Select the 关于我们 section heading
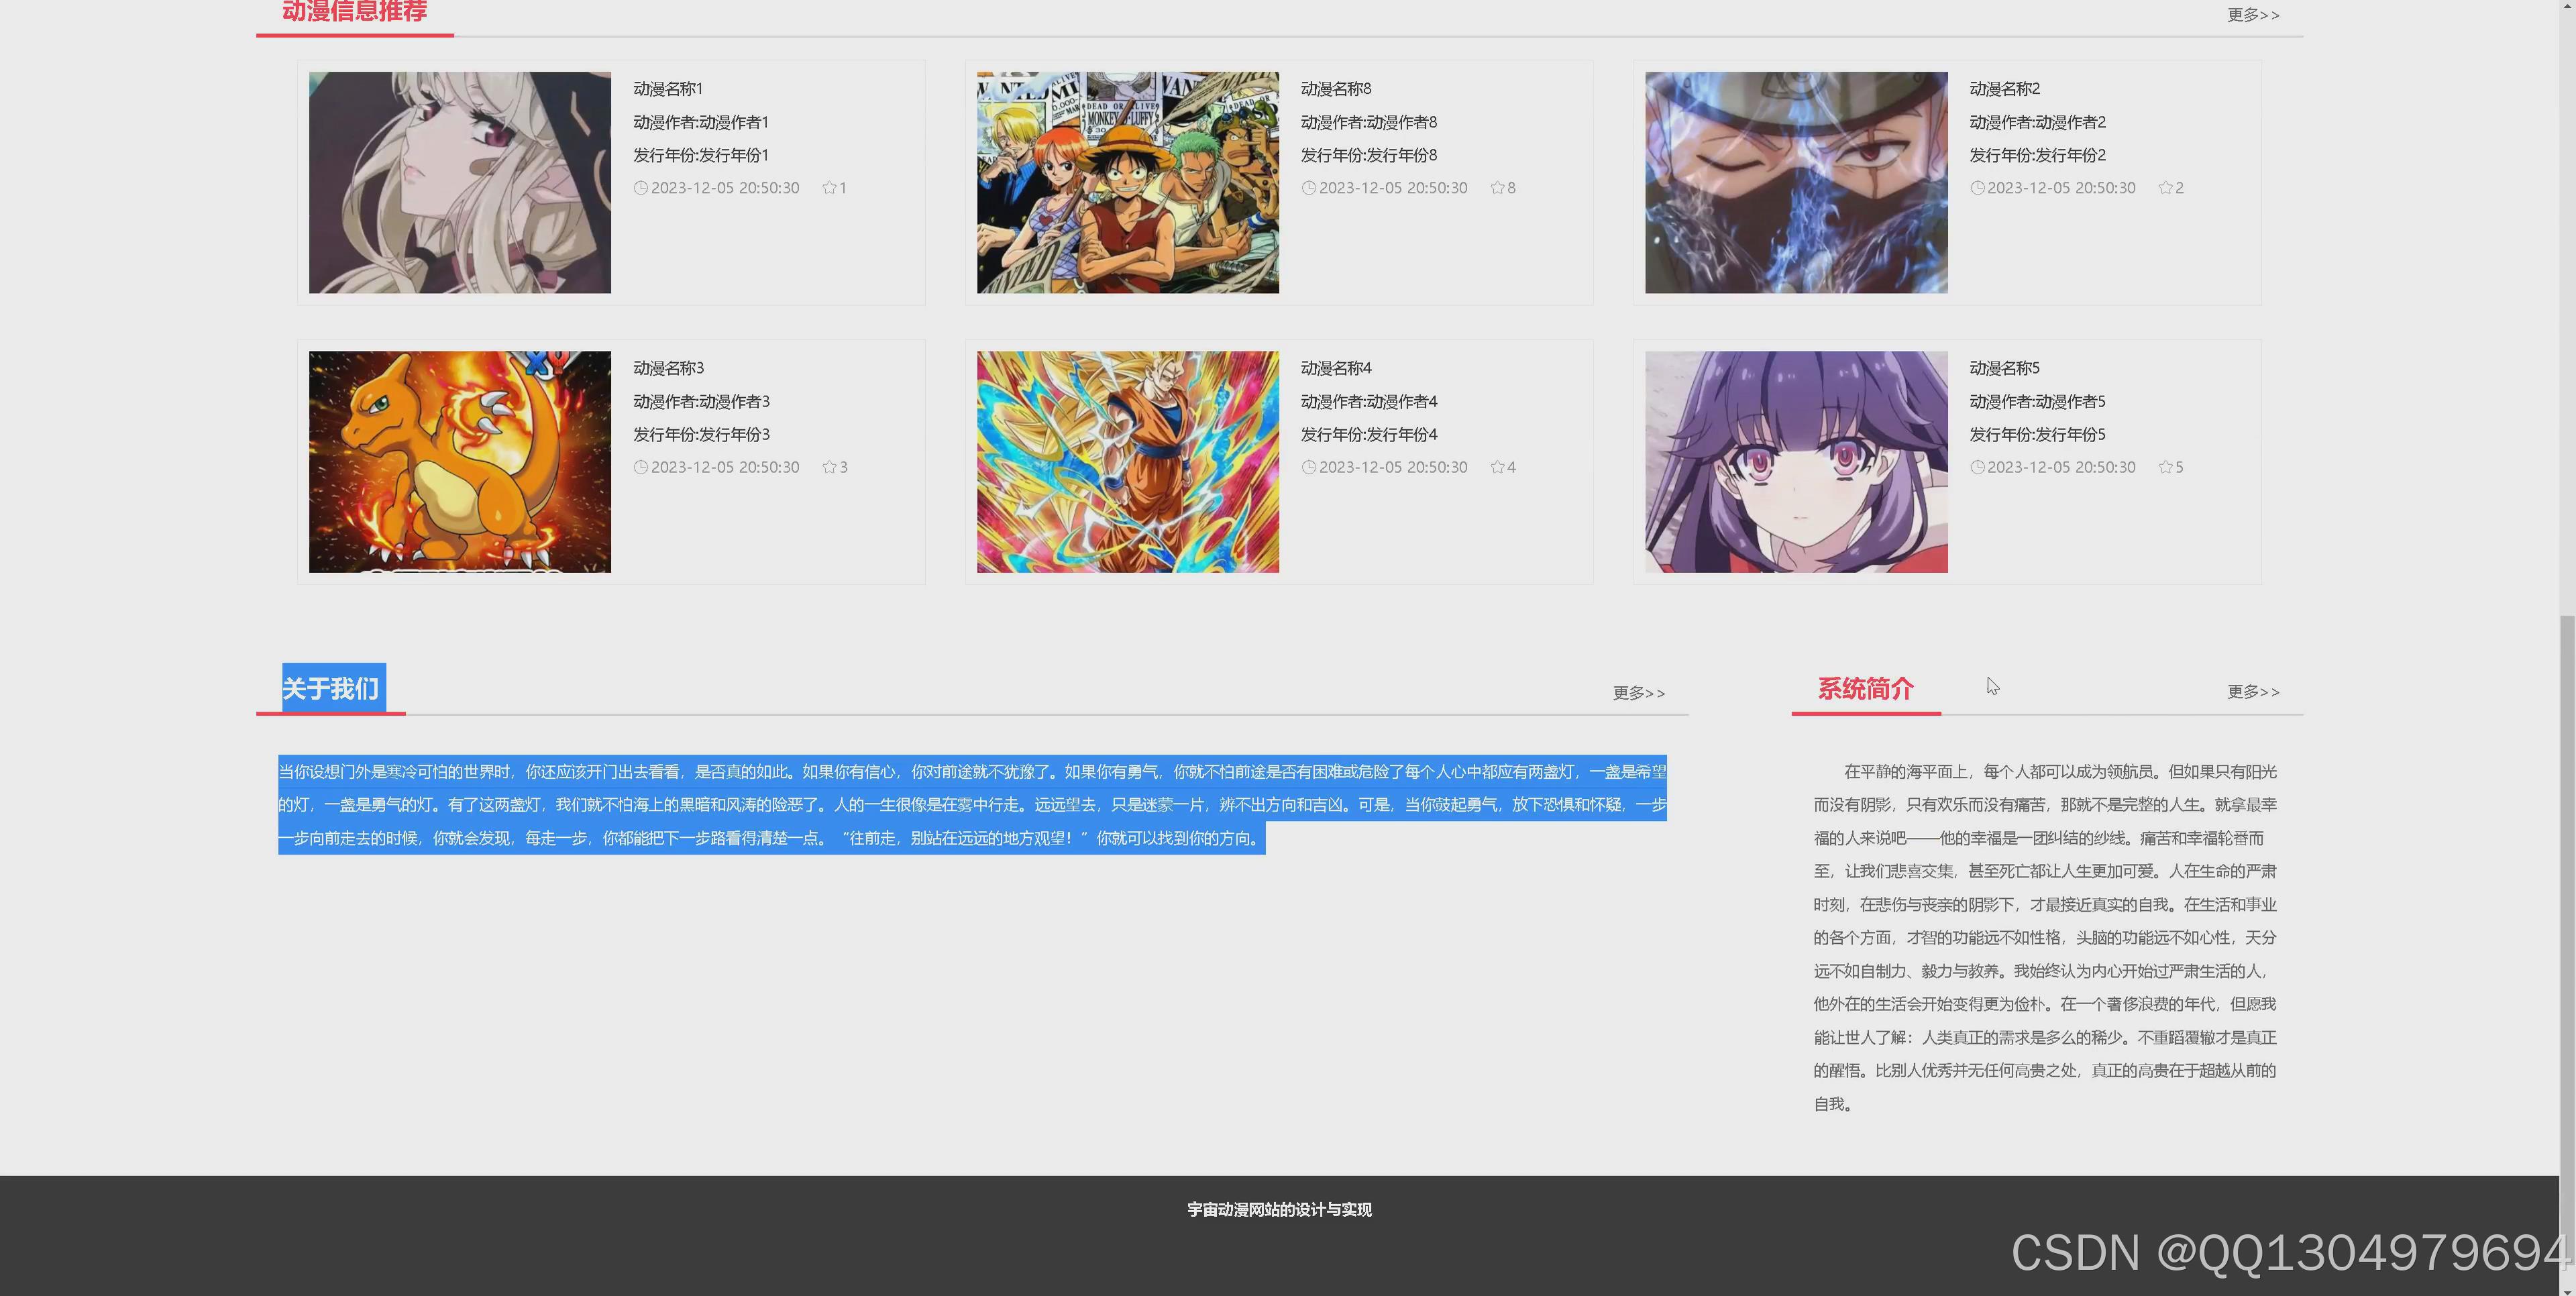This screenshot has width=2576, height=1296. tap(331, 689)
